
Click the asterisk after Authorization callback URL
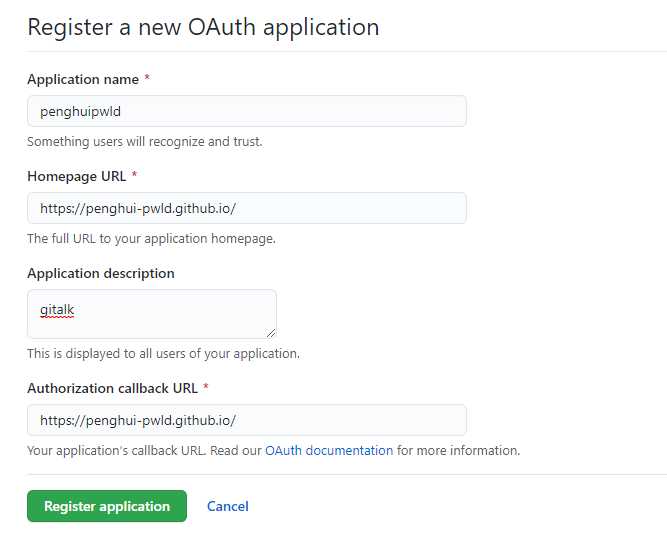pyautogui.click(x=206, y=387)
